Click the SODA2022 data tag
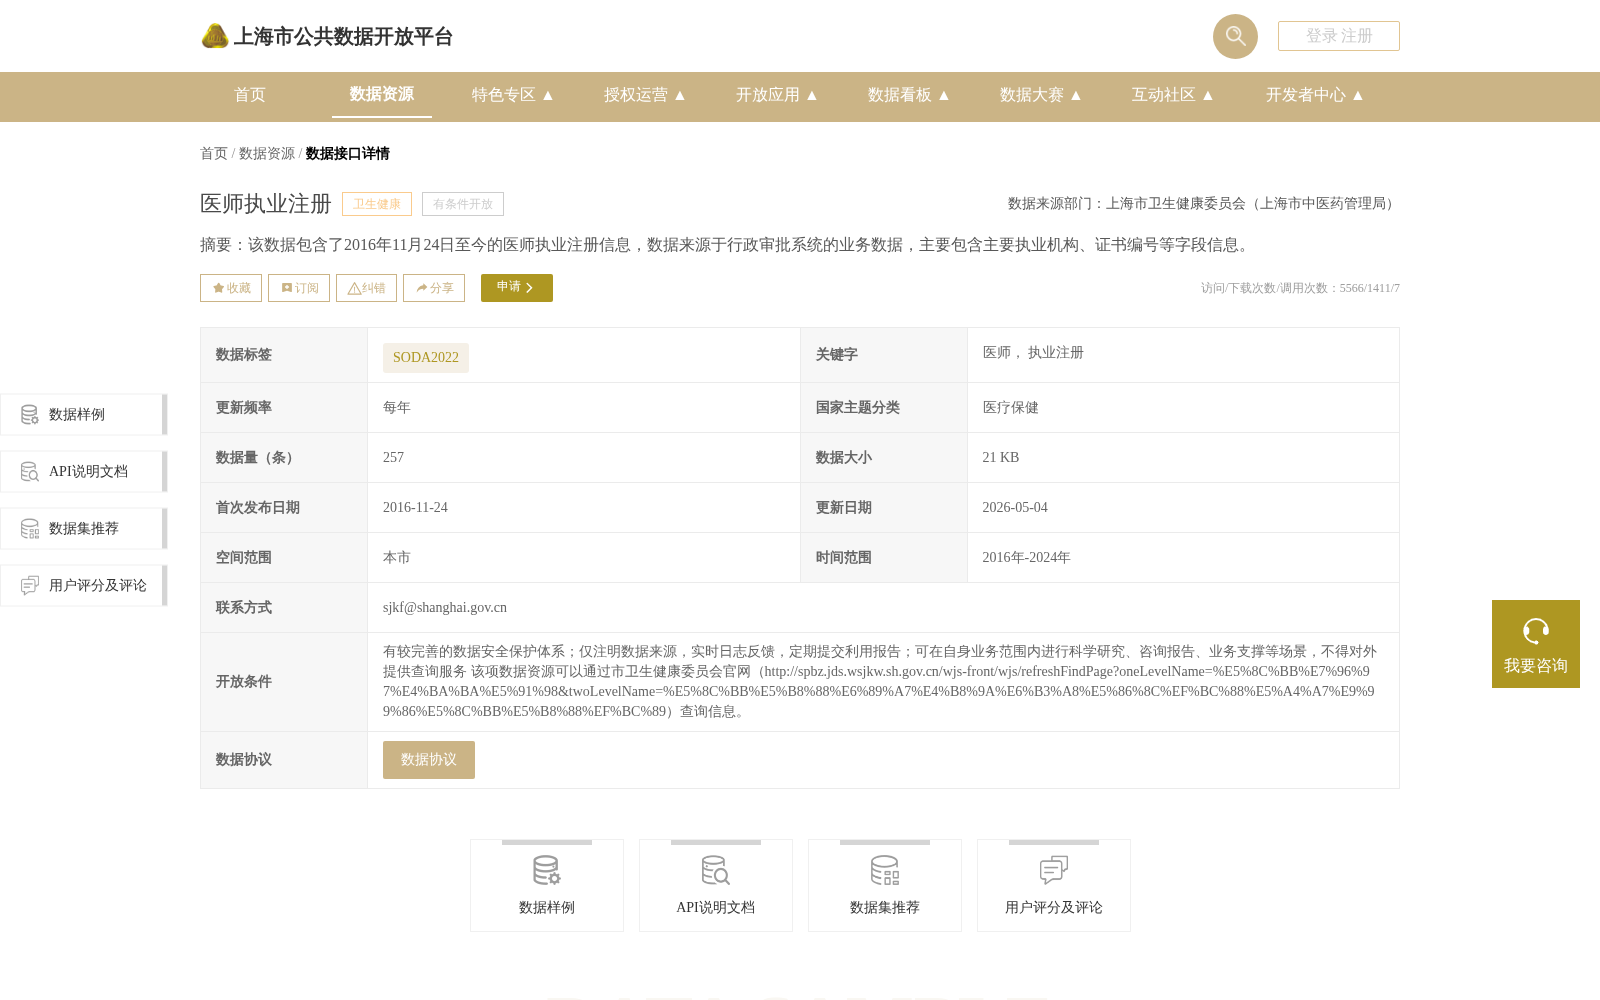This screenshot has height=1000, width=1600. 426,357
